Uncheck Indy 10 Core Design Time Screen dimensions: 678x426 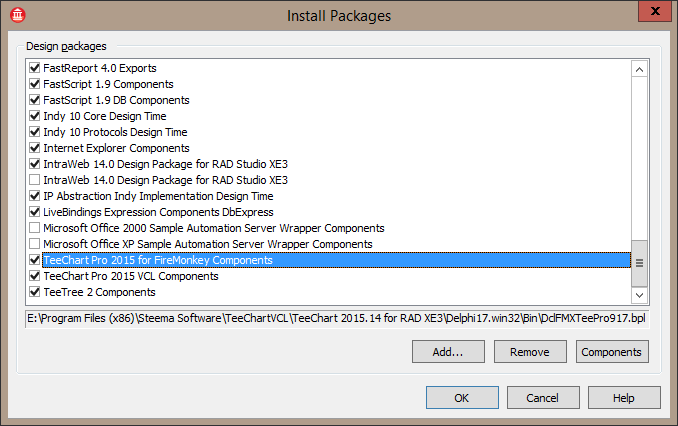(35, 116)
